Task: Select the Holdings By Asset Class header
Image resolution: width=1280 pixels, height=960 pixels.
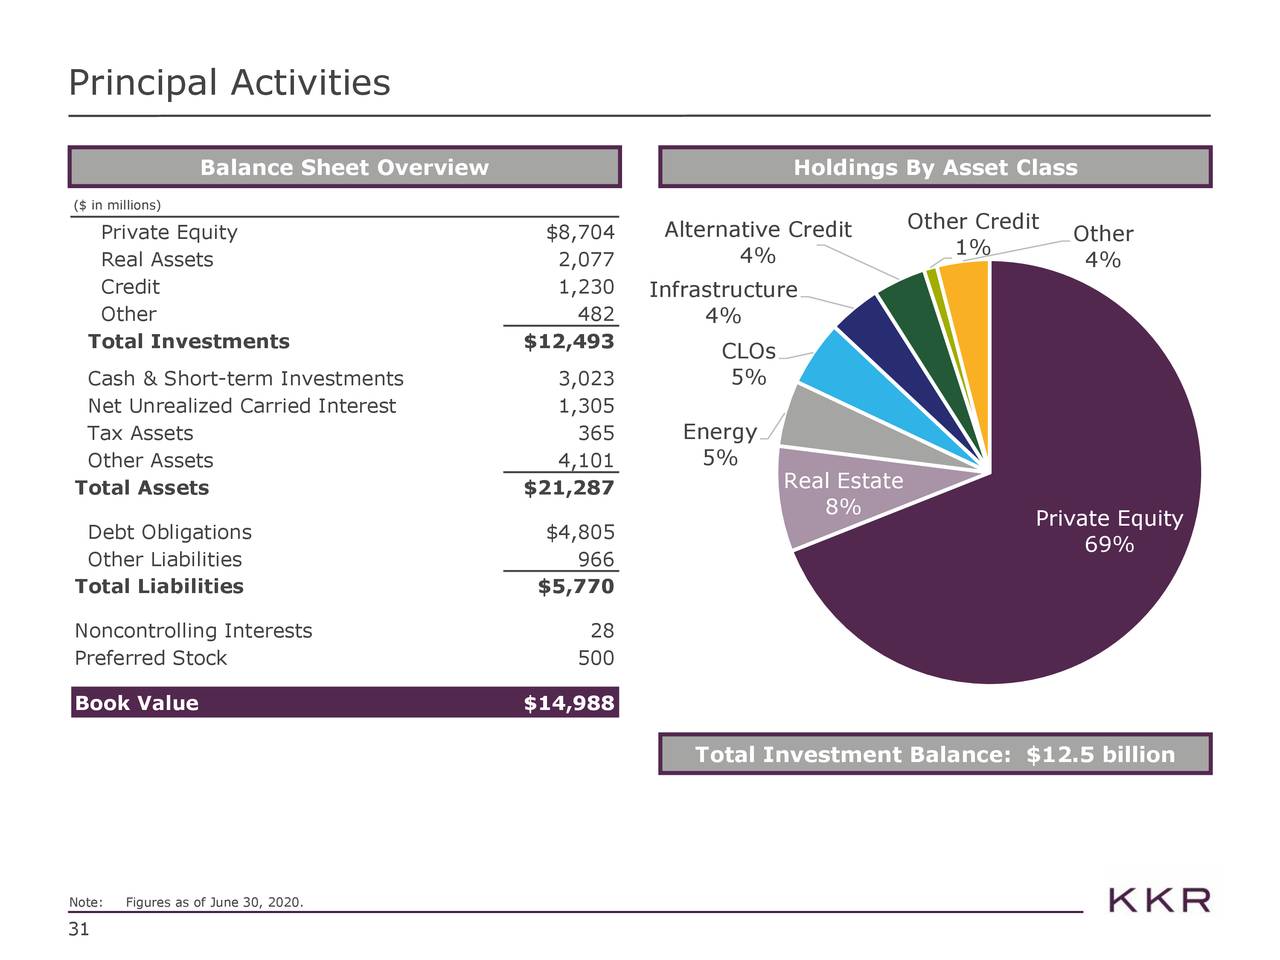Action: point(935,167)
